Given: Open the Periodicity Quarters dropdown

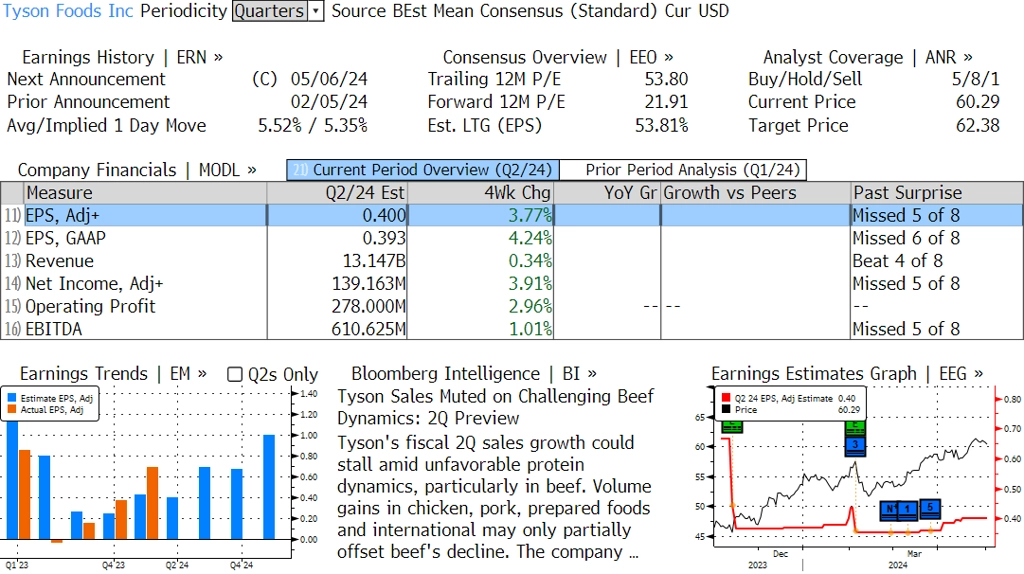Looking at the screenshot, I should tap(278, 11).
